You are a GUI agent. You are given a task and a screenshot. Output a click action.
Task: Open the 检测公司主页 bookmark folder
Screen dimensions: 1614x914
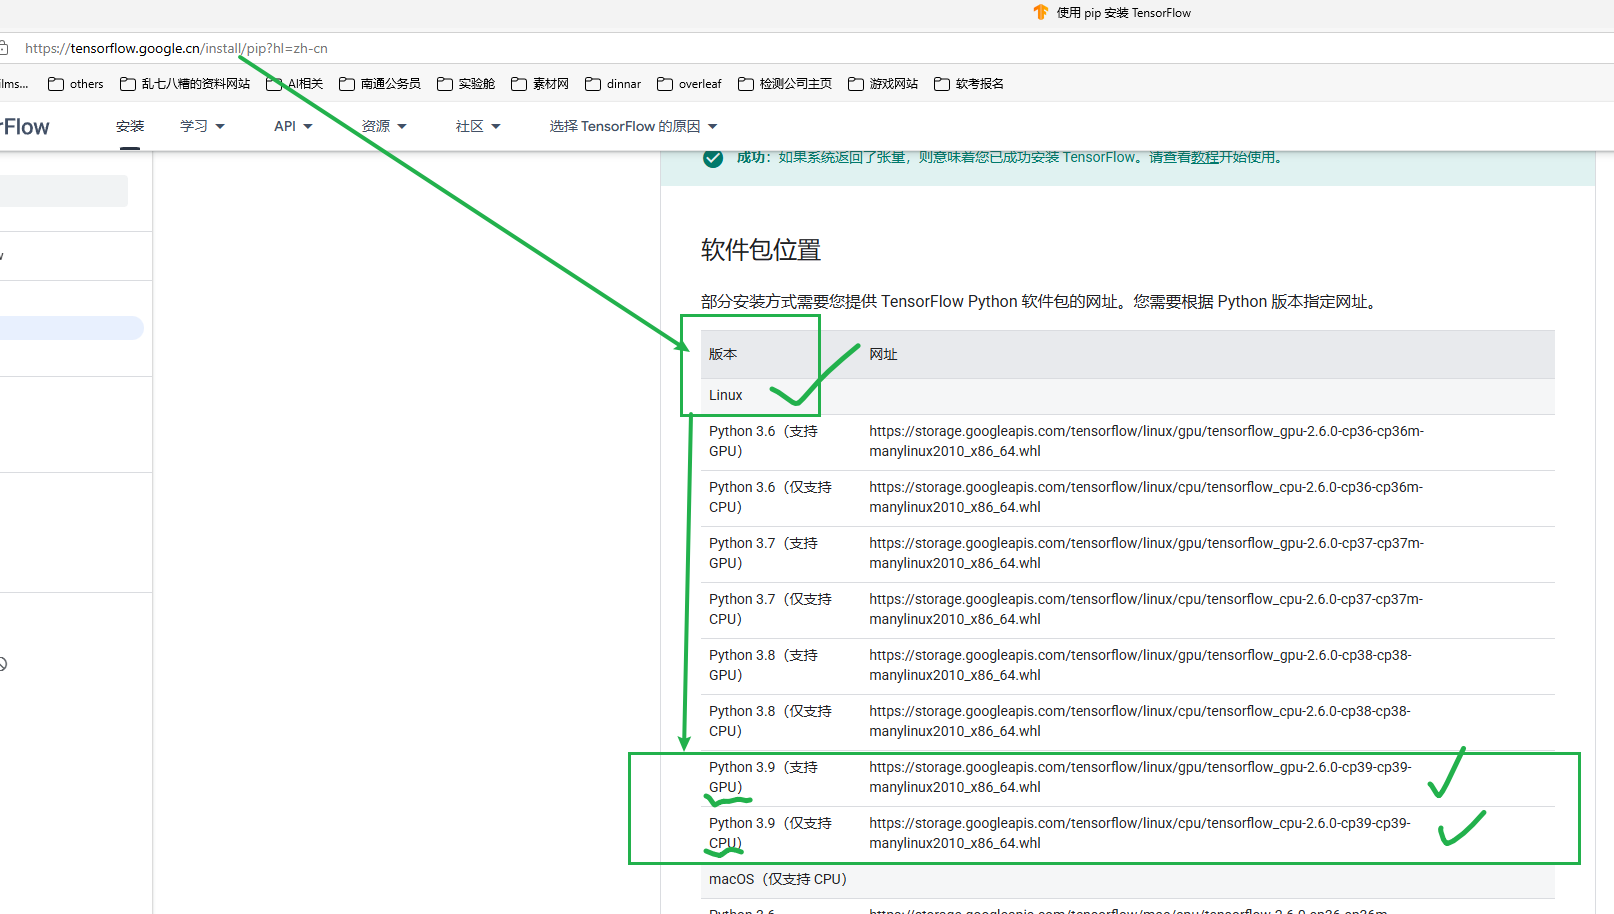(785, 84)
